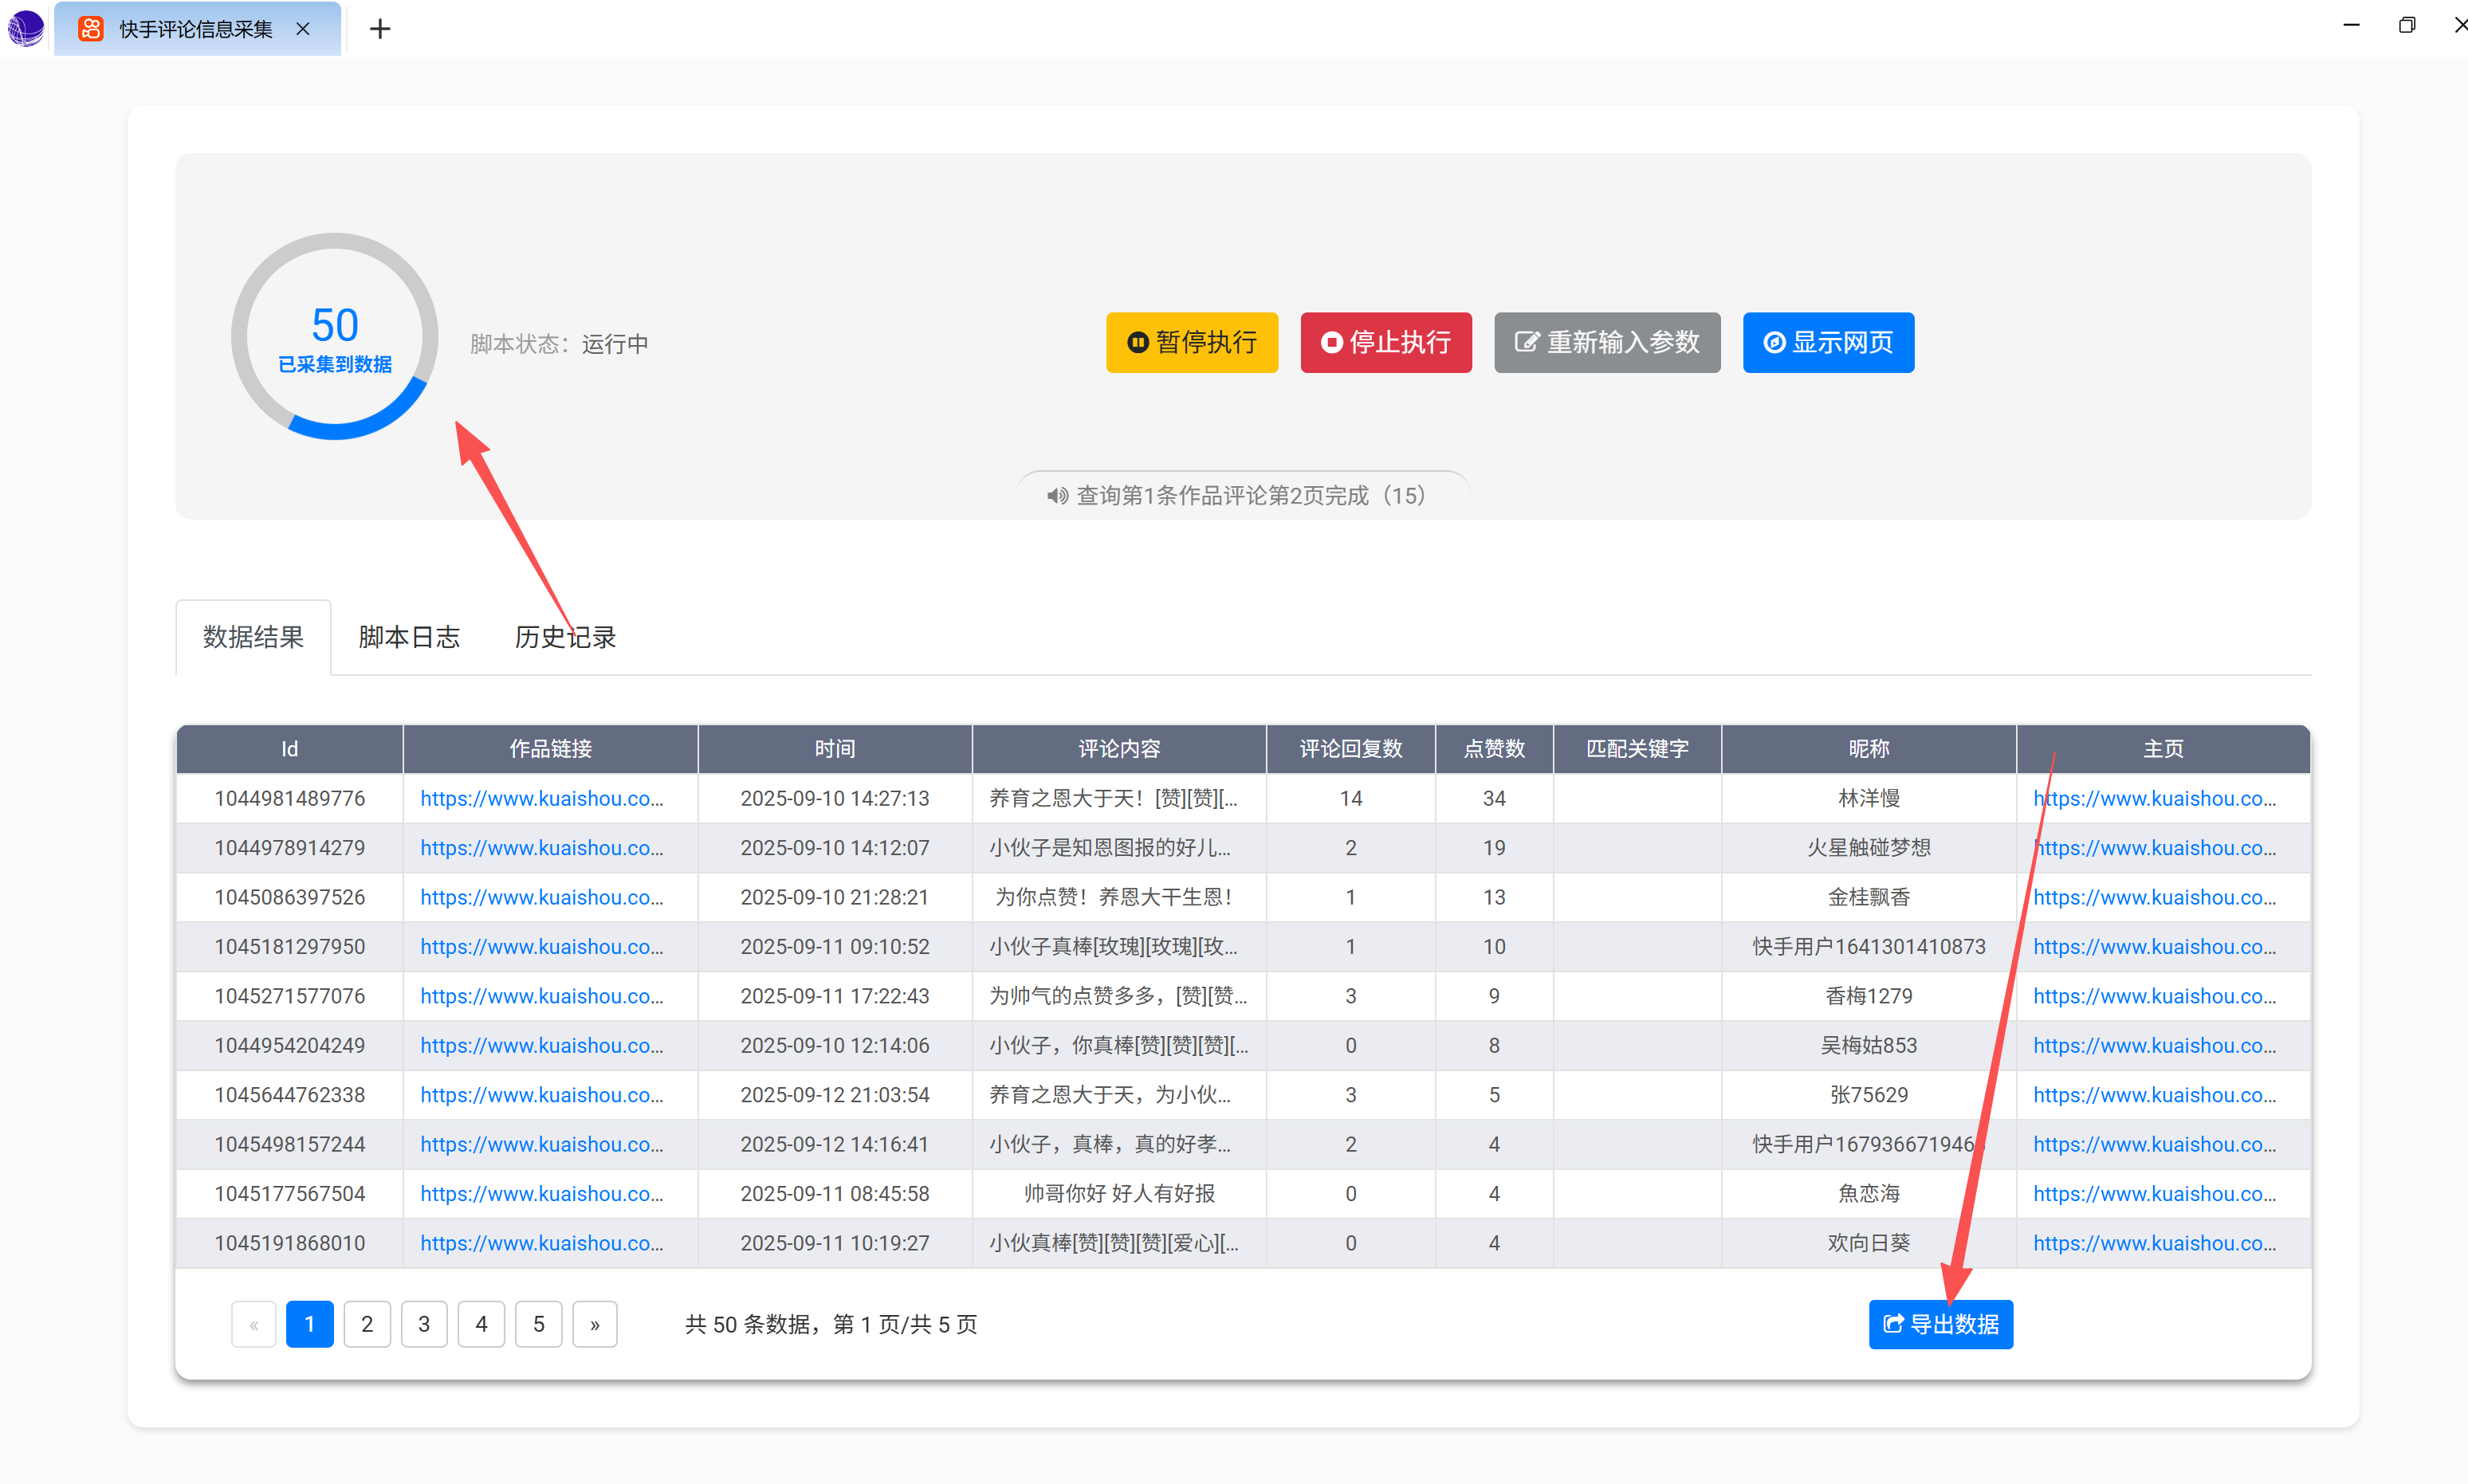The width and height of the screenshot is (2468, 1484).
Task: Click the 停止执行 stop button
Action: pyautogui.click(x=1386, y=343)
